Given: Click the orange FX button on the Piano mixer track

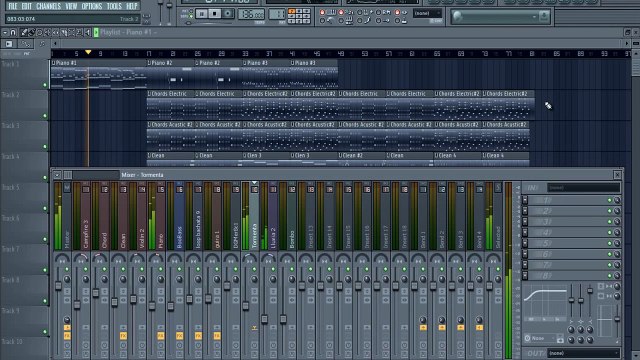Looking at the screenshot, I should point(161,336).
